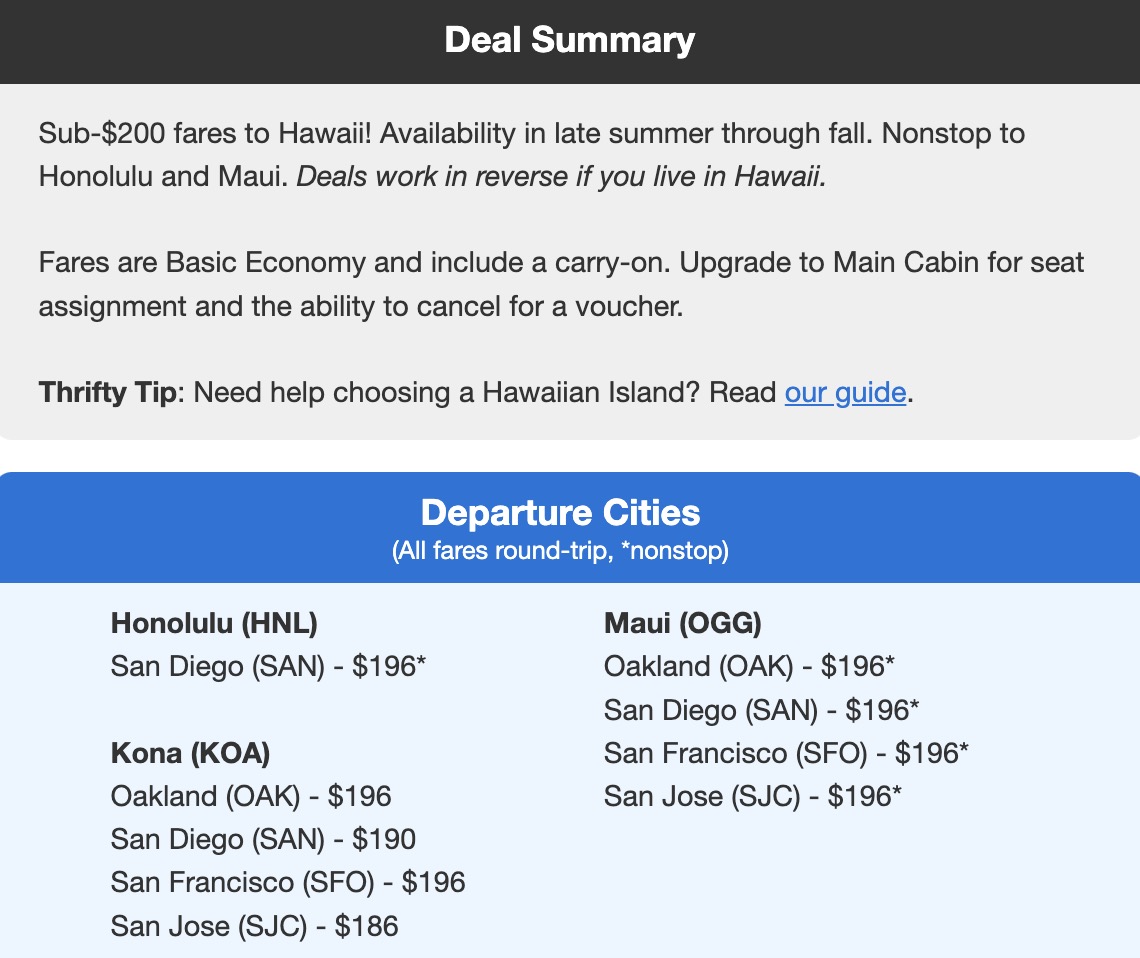Screen dimensions: 1140x958
Task: Click the italic 'Deals work in reverse' text
Action: click(x=562, y=177)
